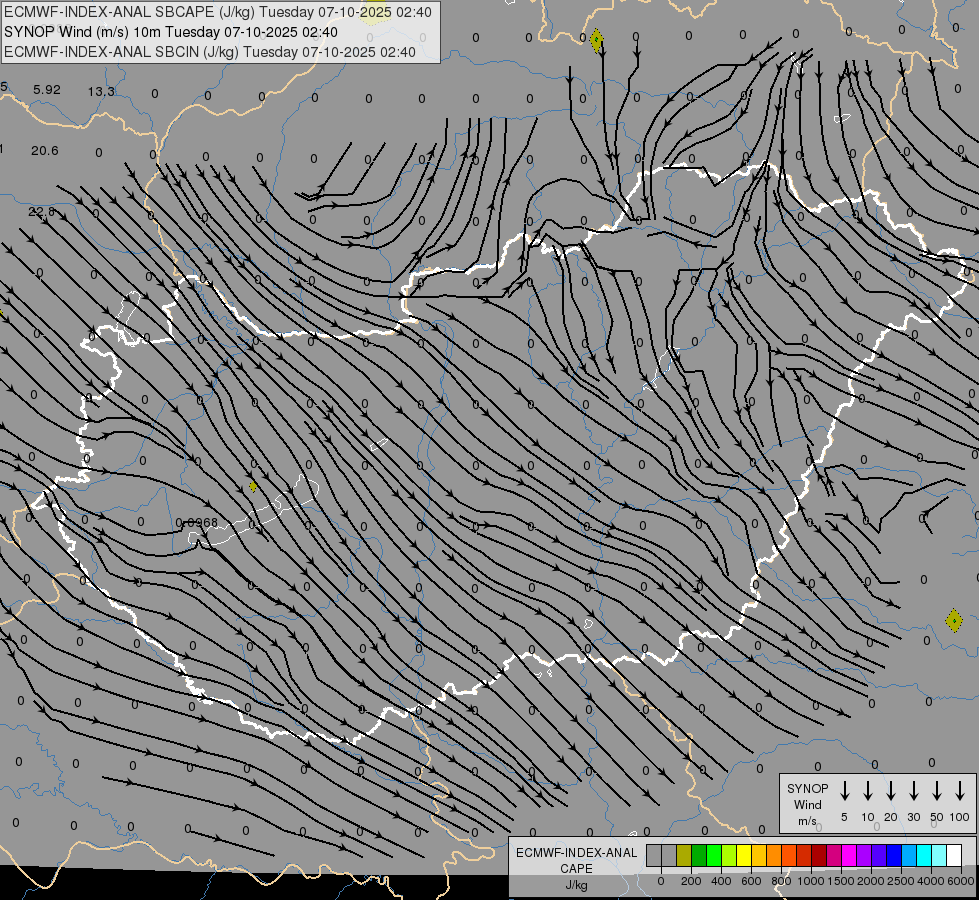Select the 20 m/s wind arrow symbol
Image resolution: width=979 pixels, height=900 pixels.
(891, 791)
